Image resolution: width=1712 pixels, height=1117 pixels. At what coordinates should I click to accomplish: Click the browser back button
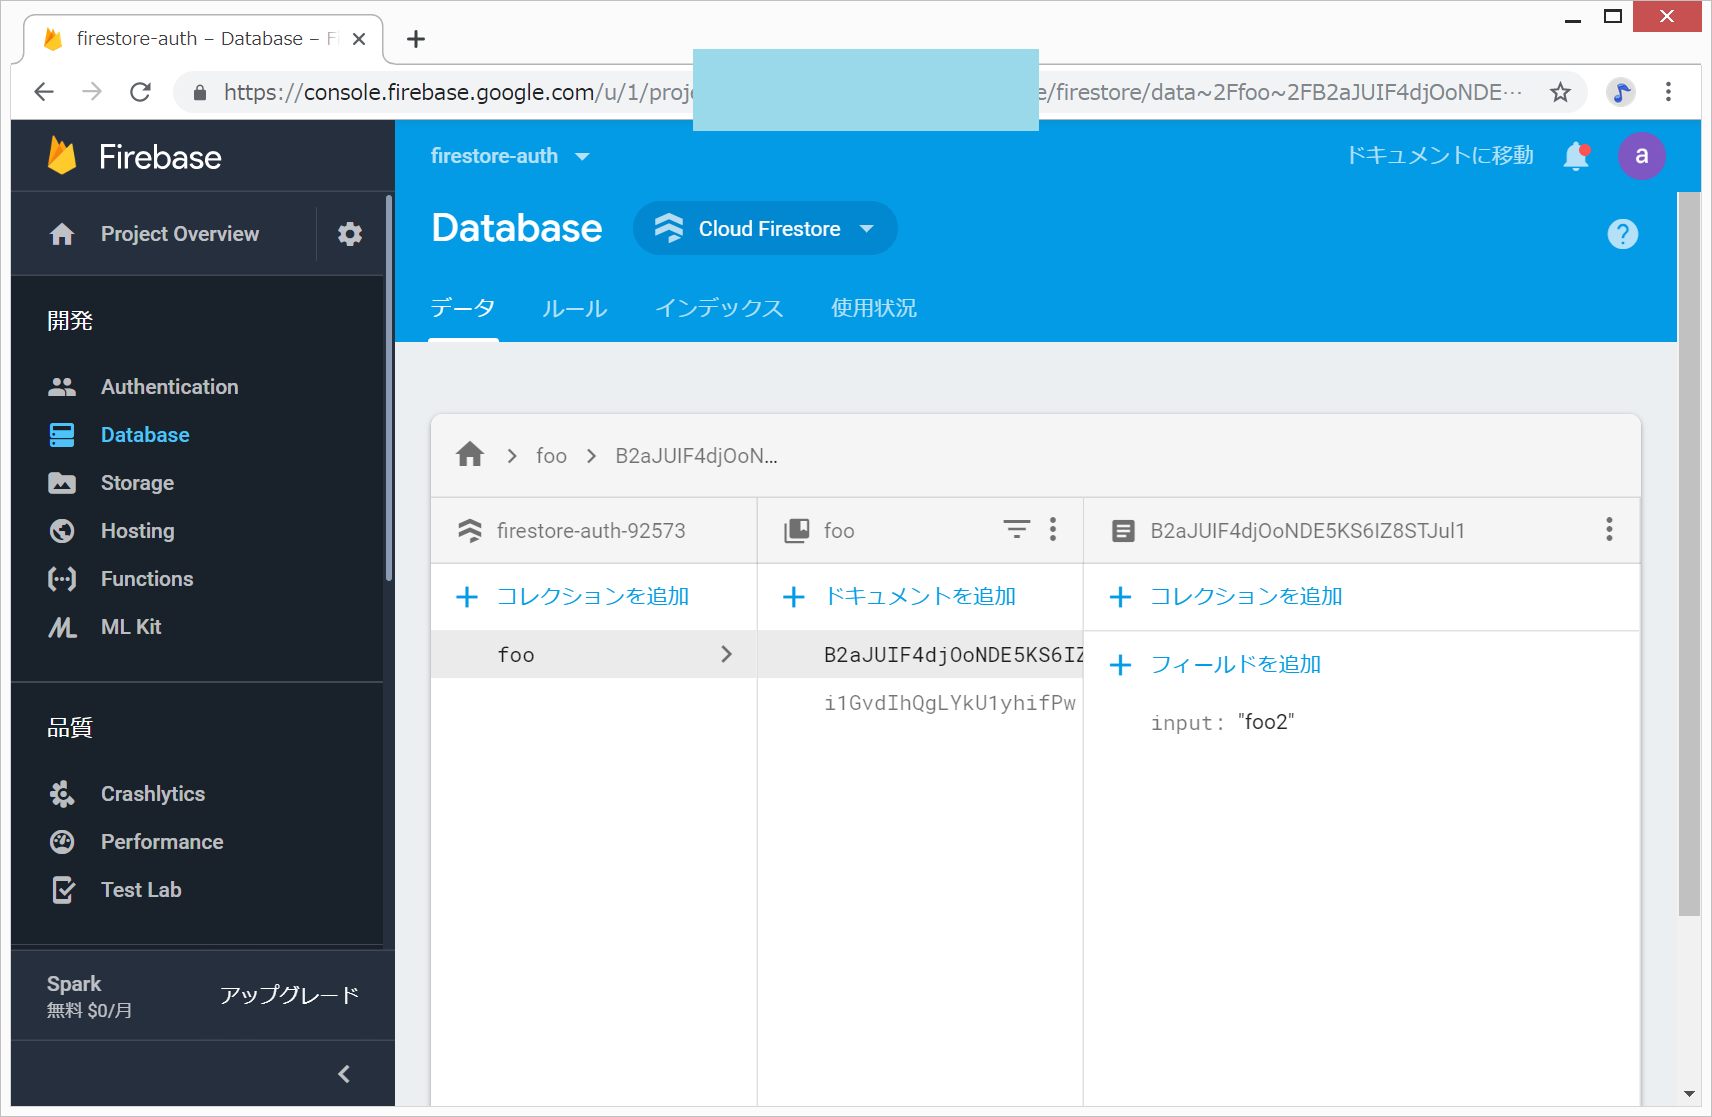pyautogui.click(x=44, y=92)
